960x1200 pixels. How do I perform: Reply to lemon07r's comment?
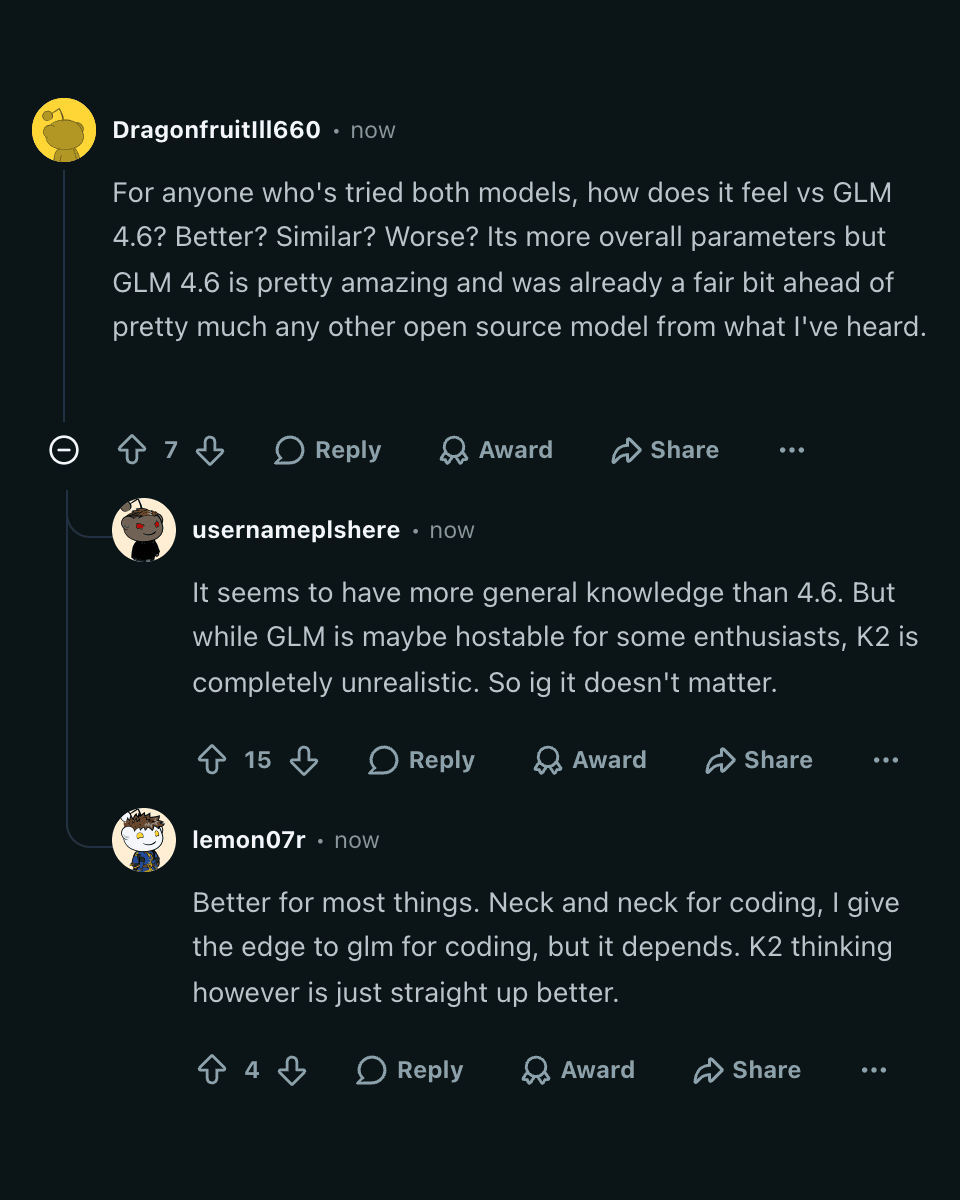(x=410, y=1070)
